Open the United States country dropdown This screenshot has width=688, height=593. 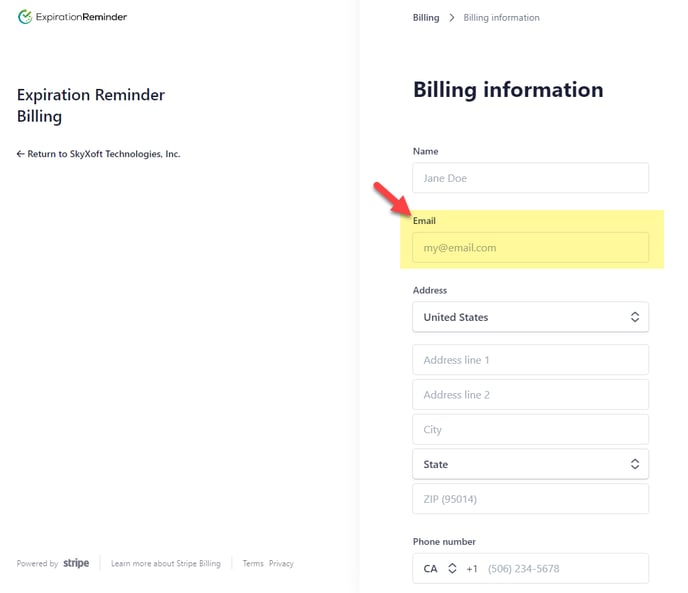(530, 317)
